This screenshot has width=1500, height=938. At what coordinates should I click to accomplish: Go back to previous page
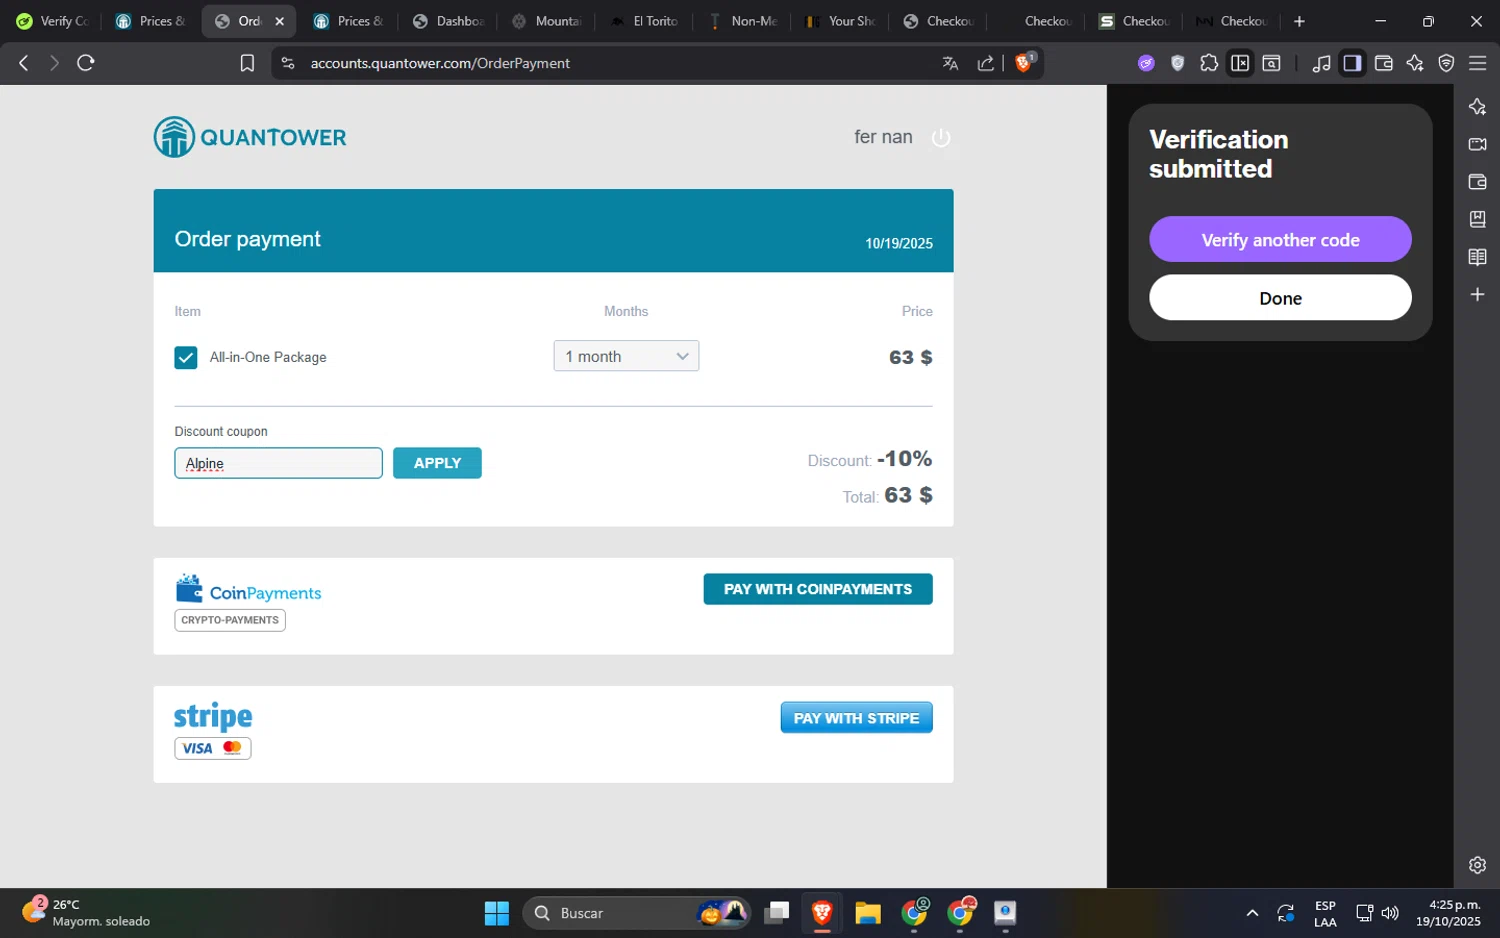pyautogui.click(x=24, y=63)
